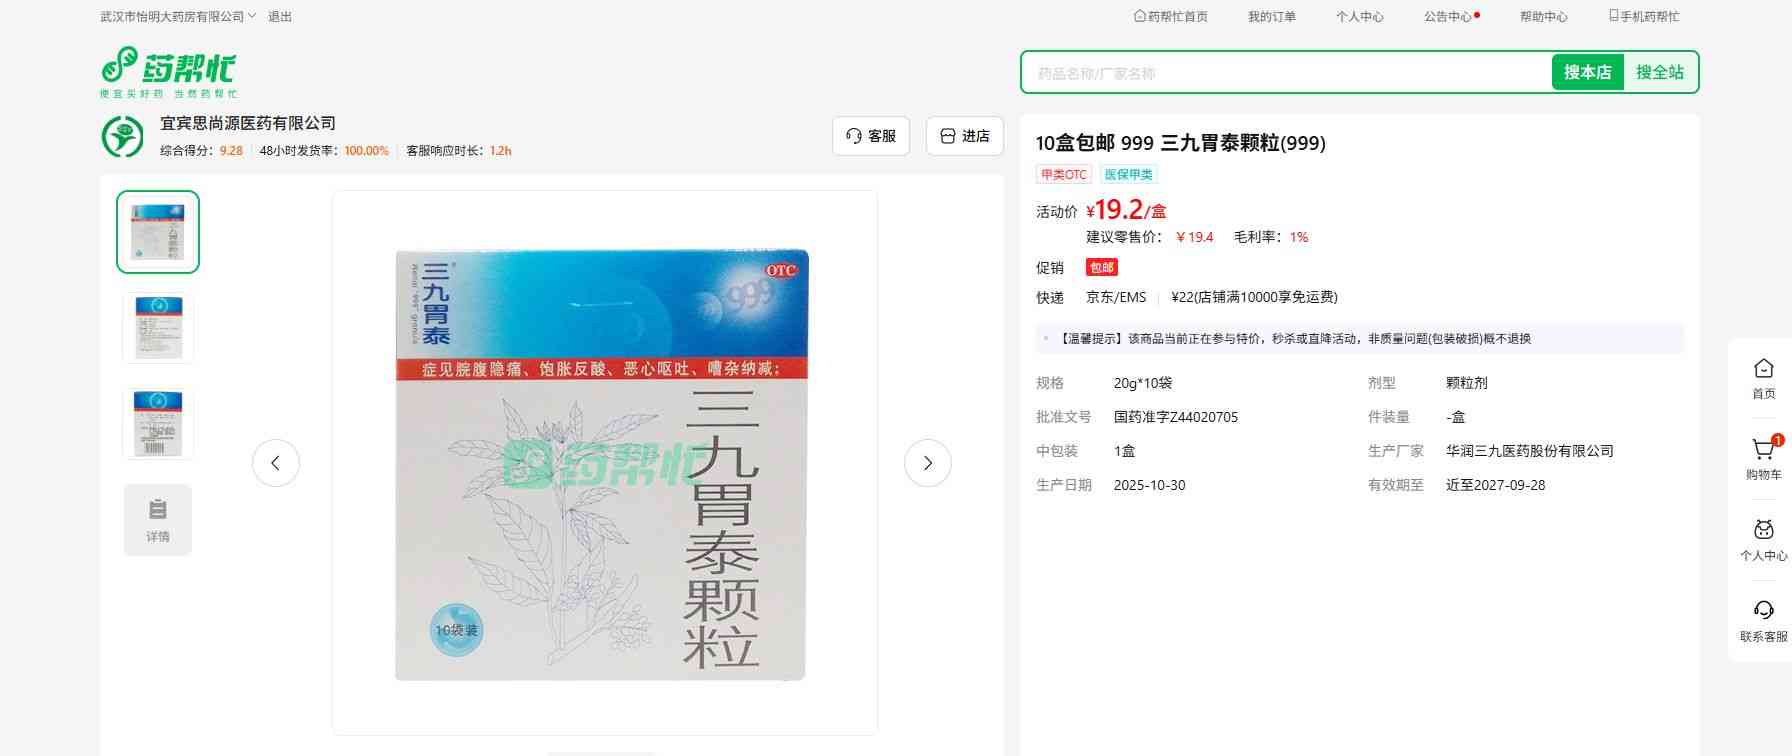Click the 进店 button
The height and width of the screenshot is (756, 1792).
pos(964,136)
